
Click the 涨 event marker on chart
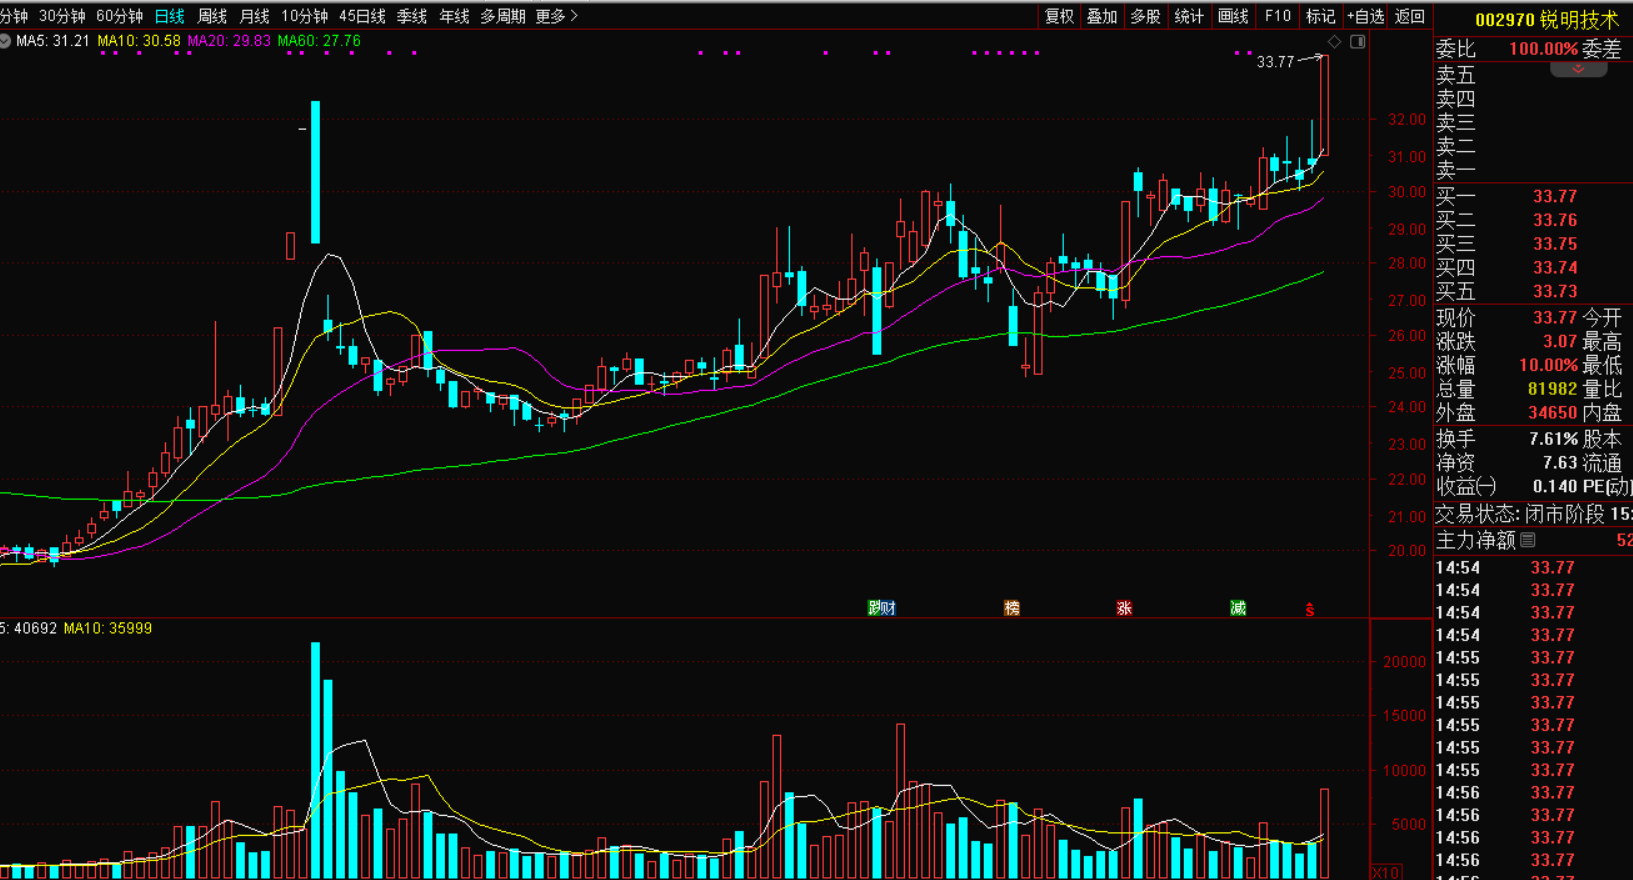pos(1124,608)
